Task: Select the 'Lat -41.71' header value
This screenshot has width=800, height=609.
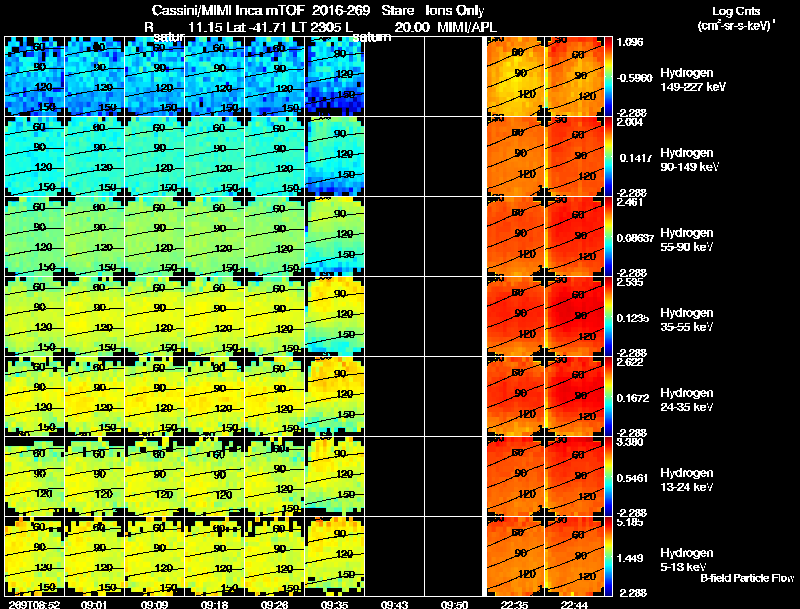Action: [x=257, y=27]
